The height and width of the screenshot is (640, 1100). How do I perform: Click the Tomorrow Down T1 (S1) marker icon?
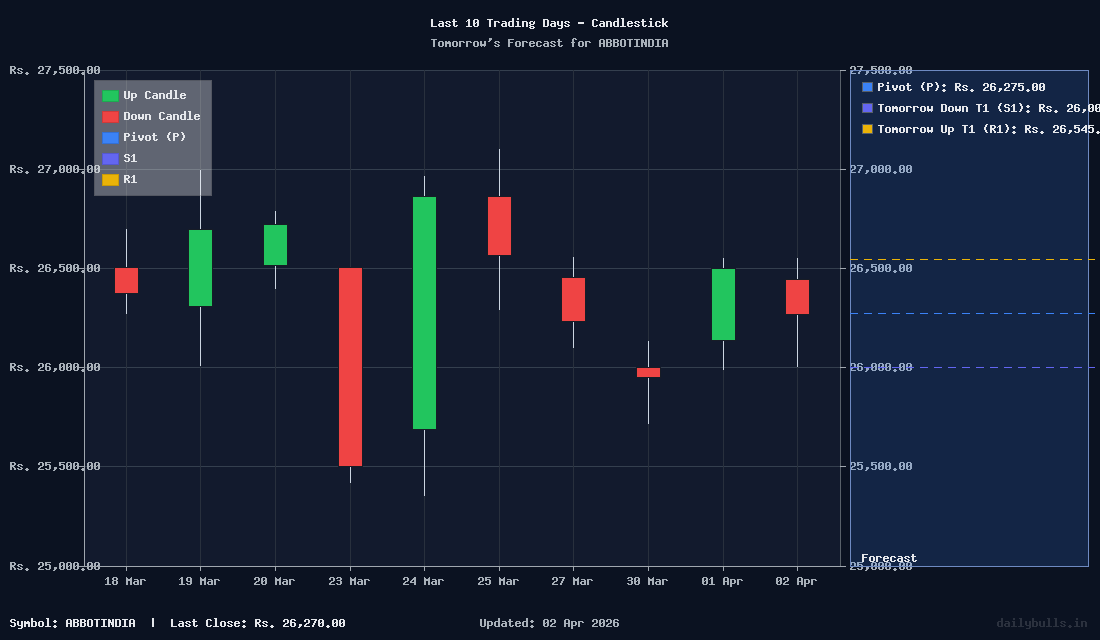click(866, 108)
